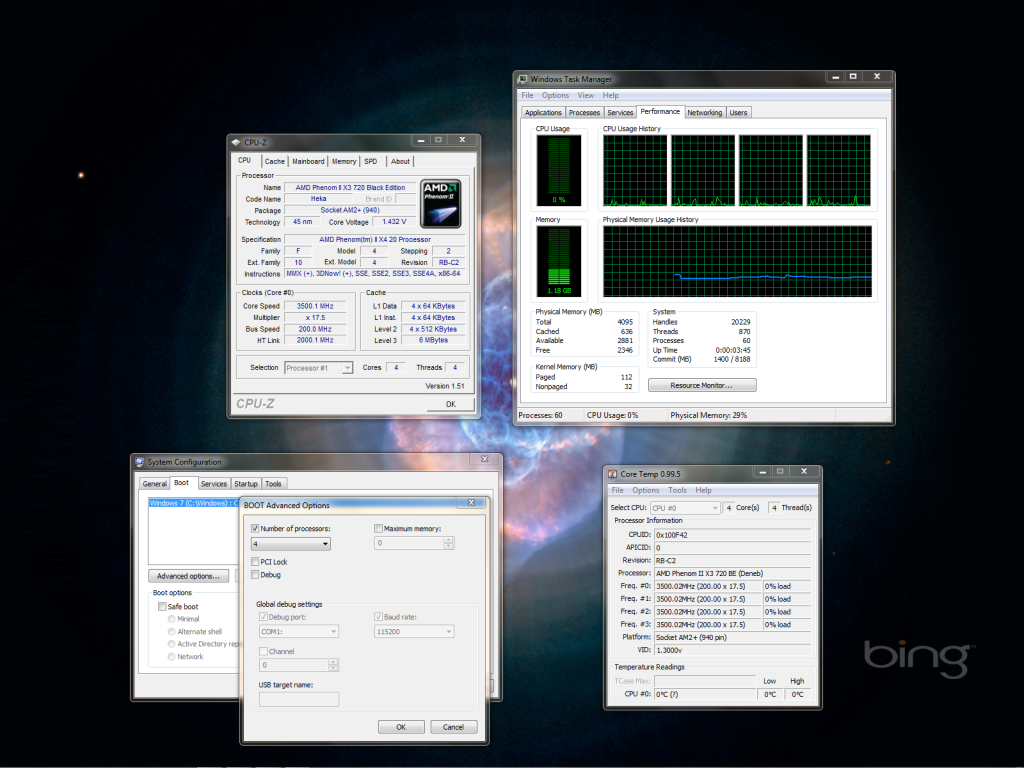
Task: Click the Memory usage meter gauge
Action: tap(559, 261)
